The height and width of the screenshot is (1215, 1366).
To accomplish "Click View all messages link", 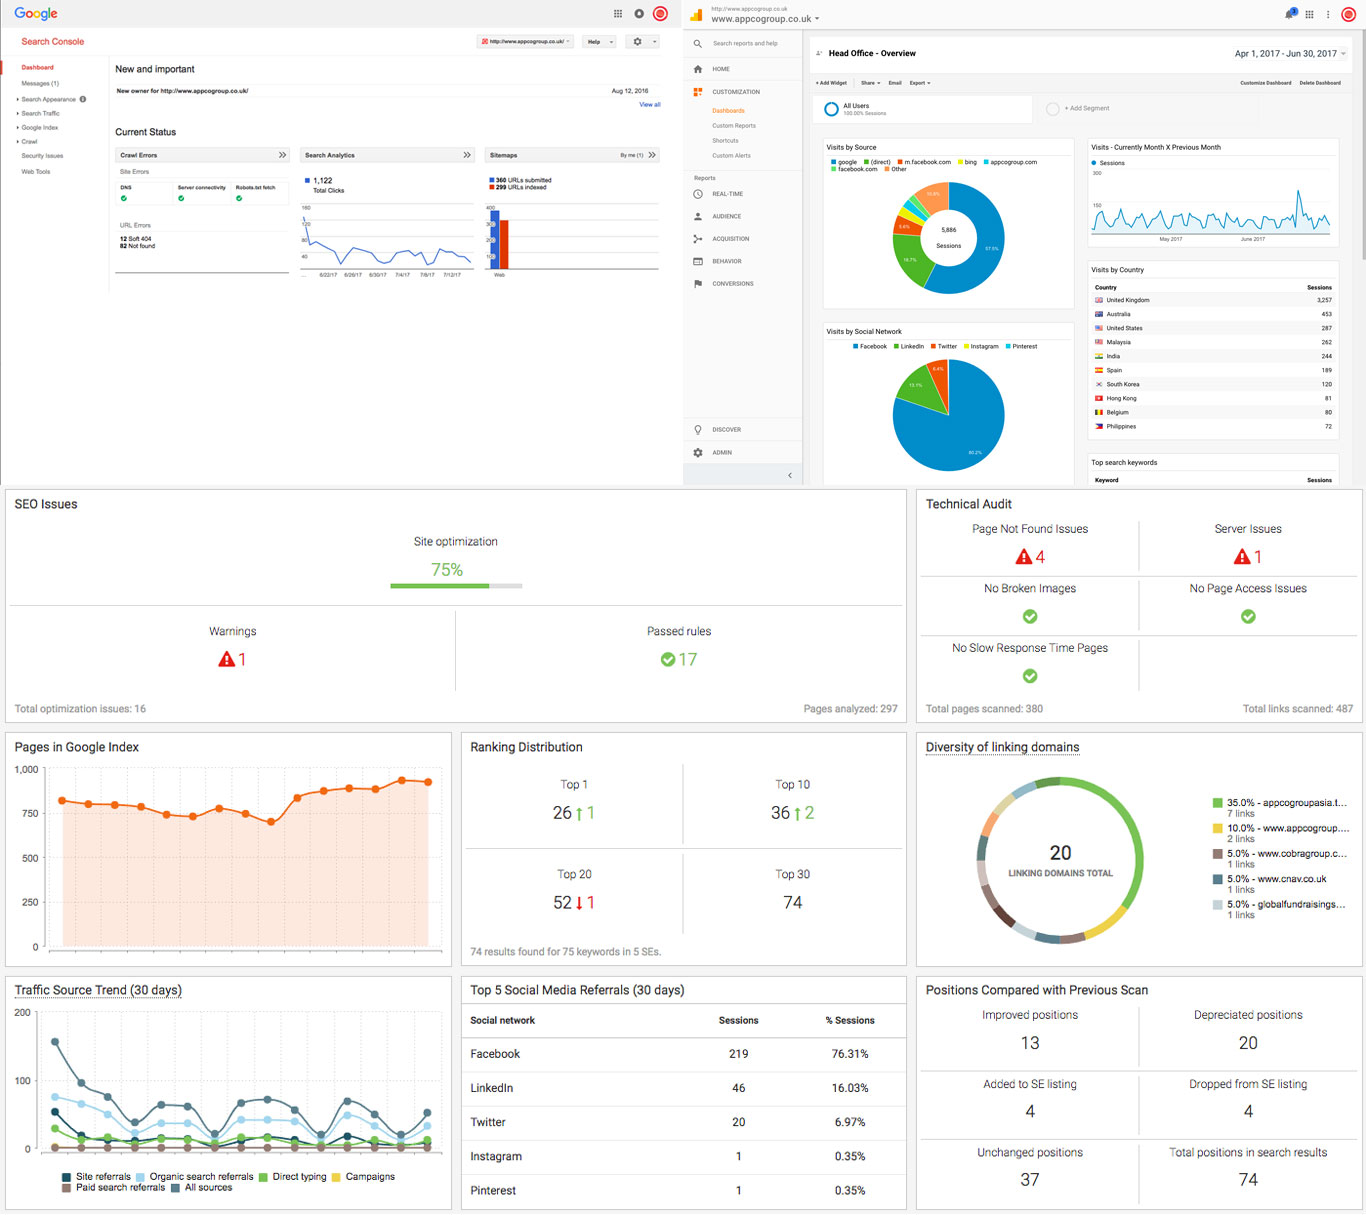I will coord(650,104).
